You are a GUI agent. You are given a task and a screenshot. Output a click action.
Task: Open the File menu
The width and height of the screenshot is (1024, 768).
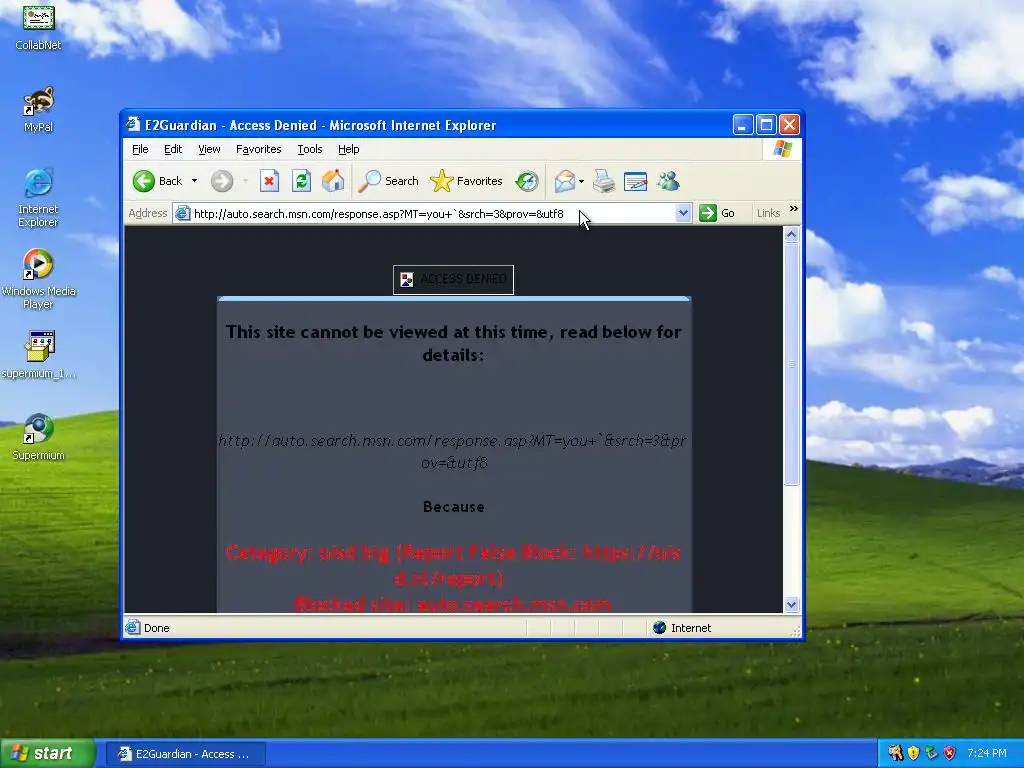(140, 150)
